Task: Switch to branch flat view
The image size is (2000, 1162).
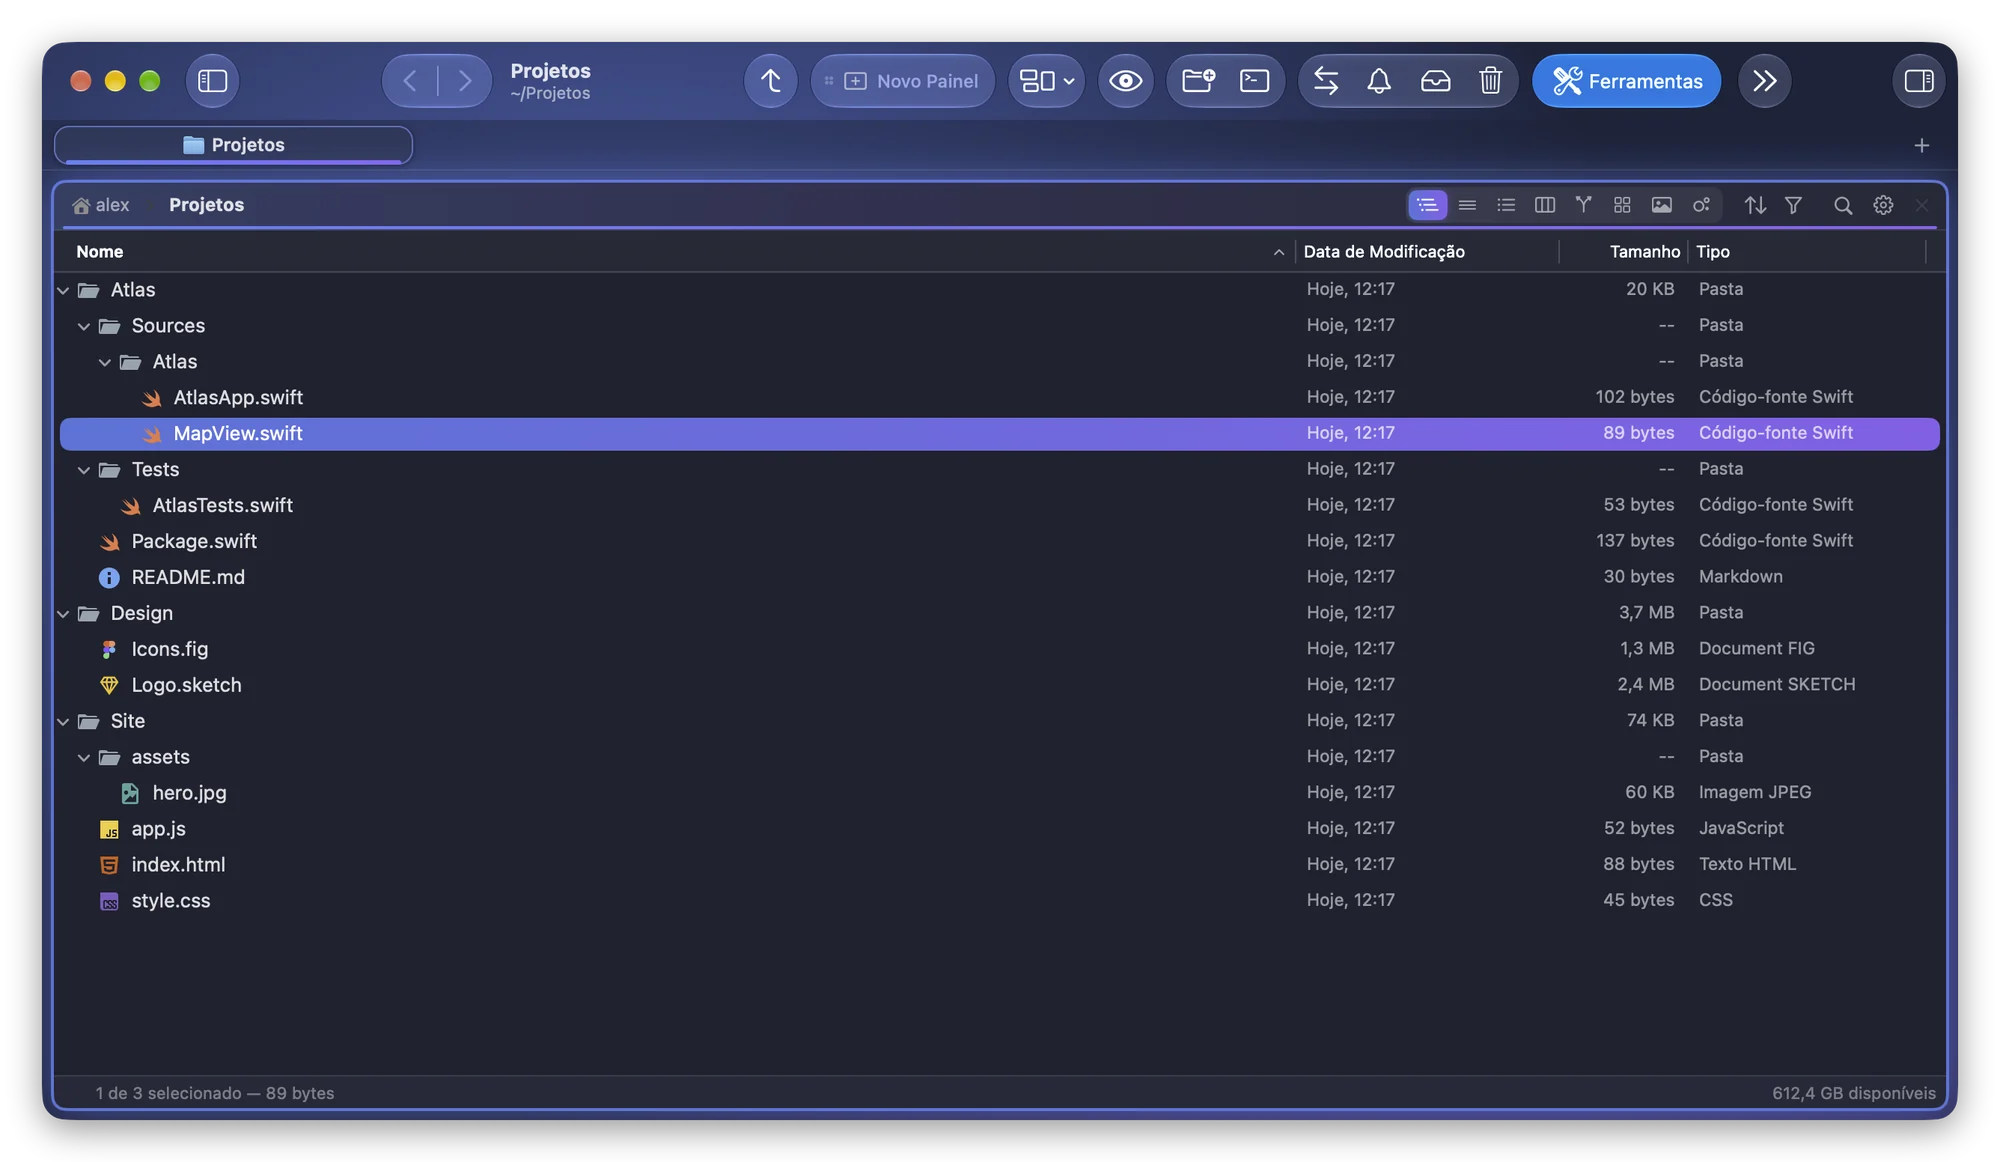Action: point(1584,205)
